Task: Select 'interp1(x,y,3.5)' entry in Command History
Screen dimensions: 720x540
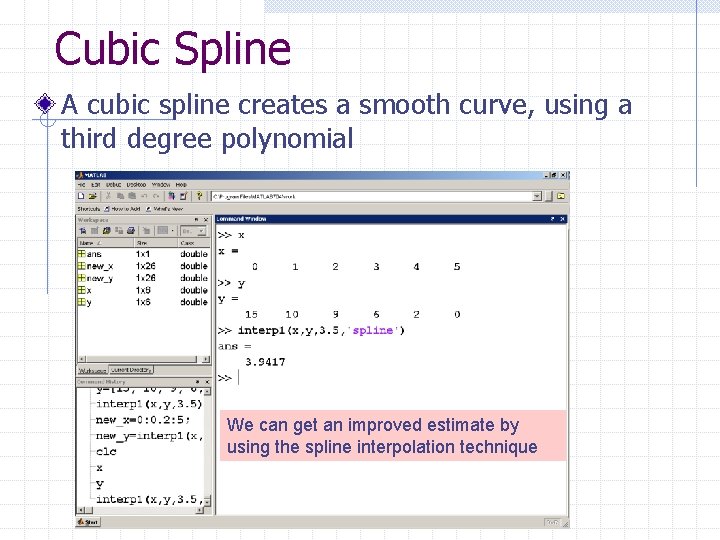Action: pyautogui.click(x=149, y=404)
